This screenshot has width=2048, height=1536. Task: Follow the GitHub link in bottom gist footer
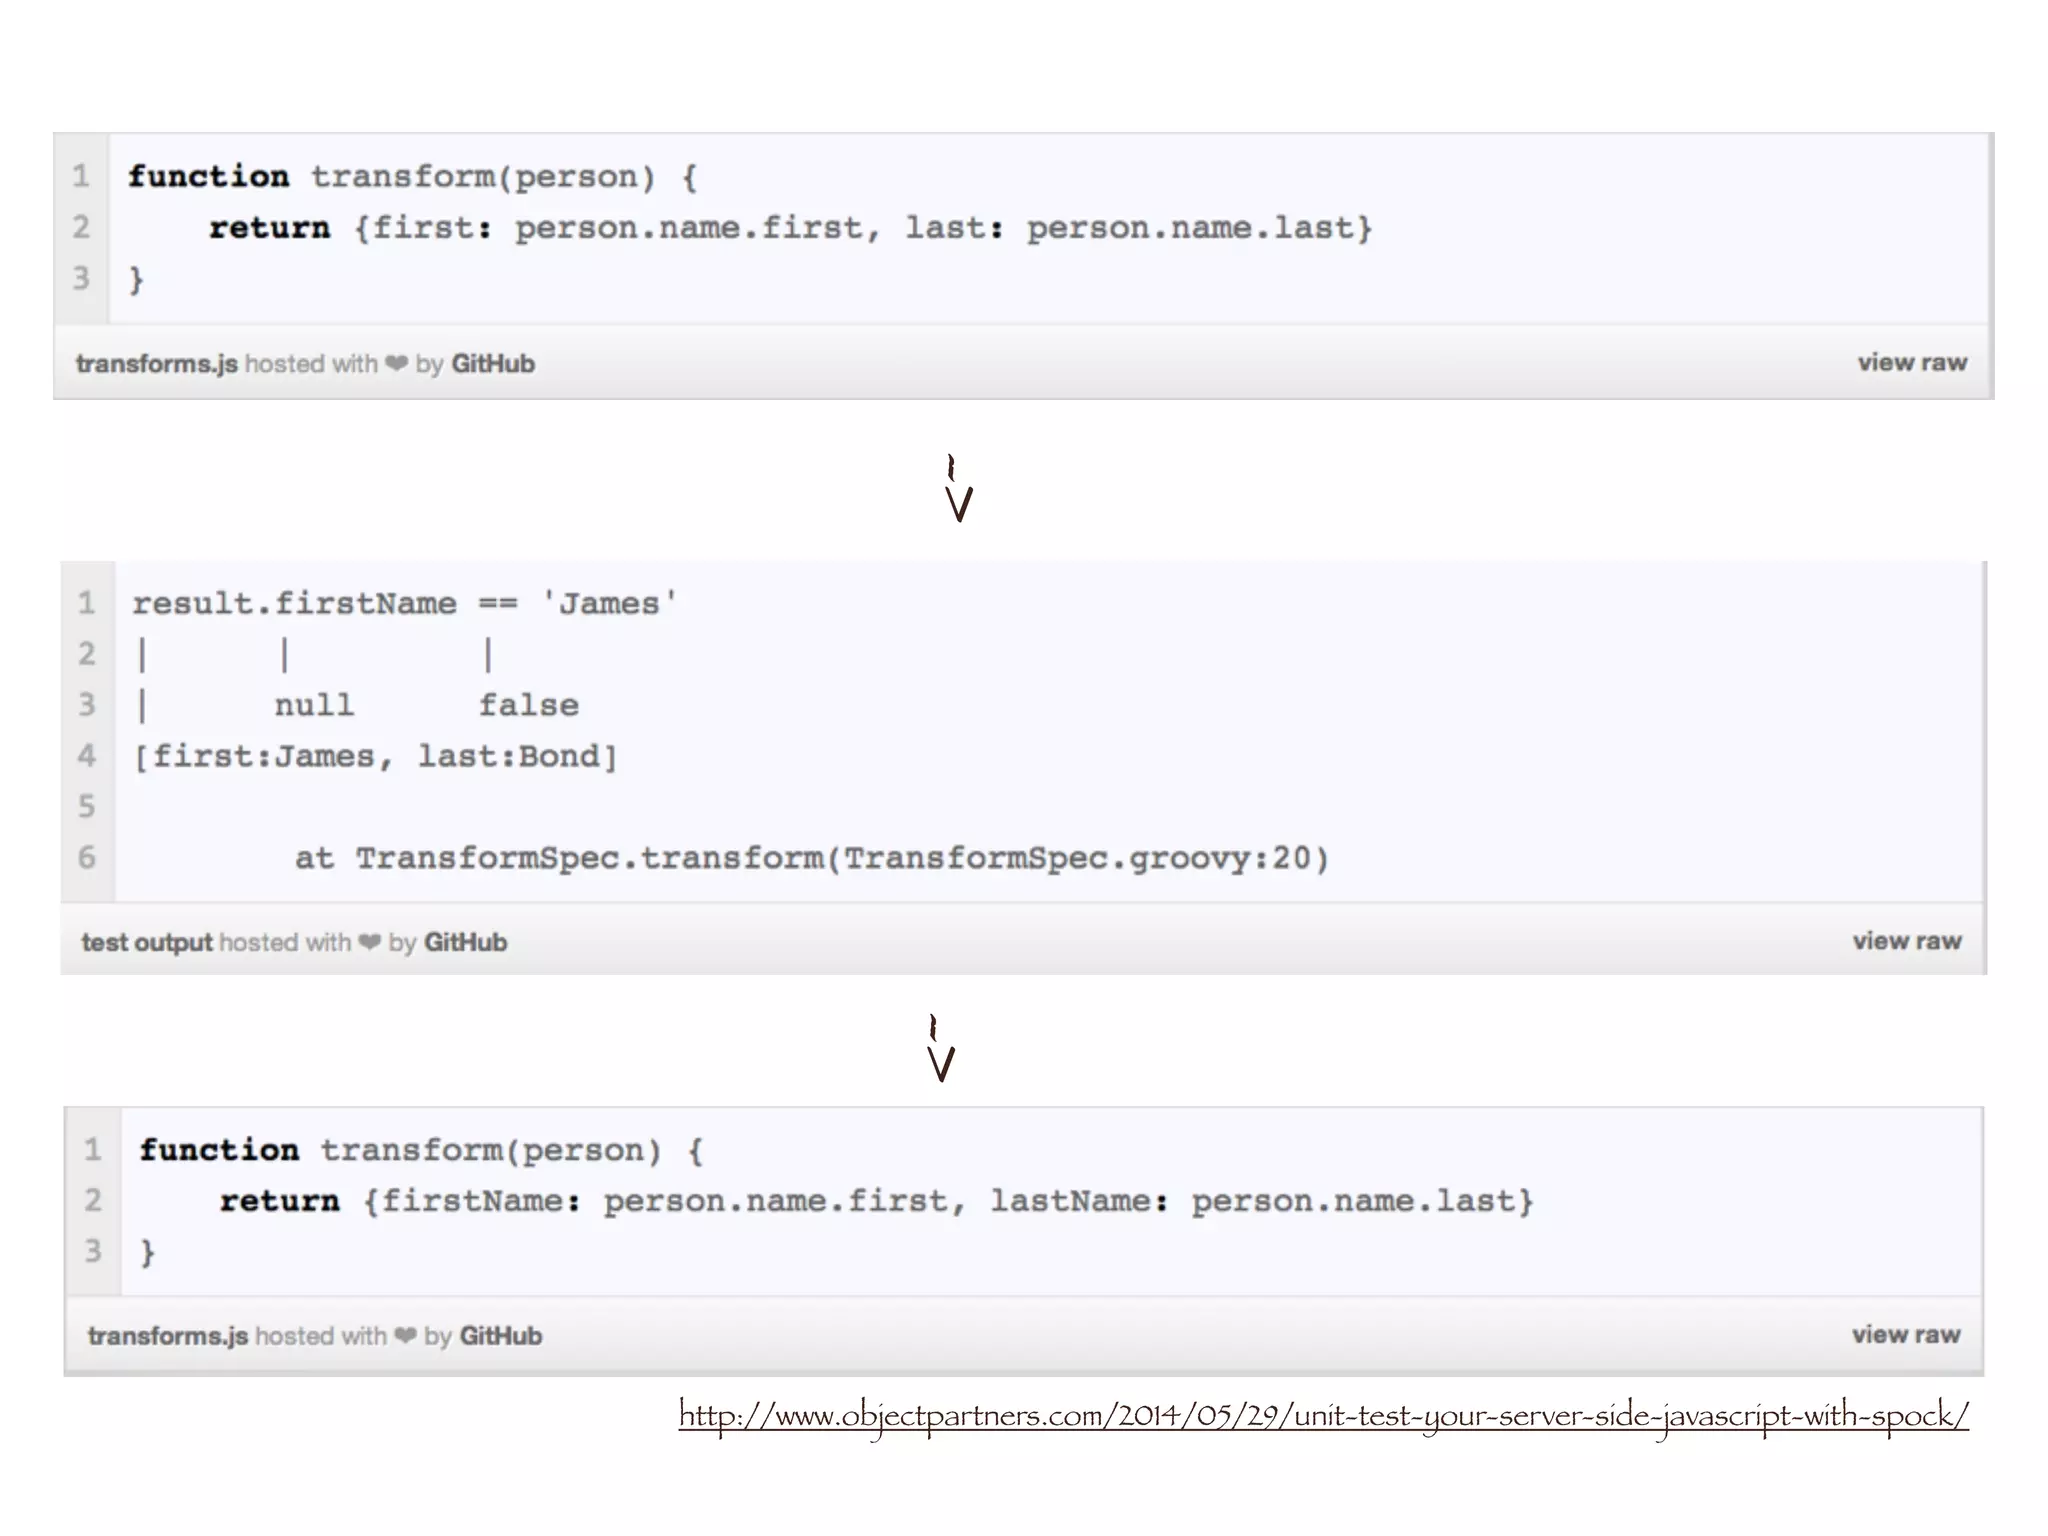[501, 1336]
